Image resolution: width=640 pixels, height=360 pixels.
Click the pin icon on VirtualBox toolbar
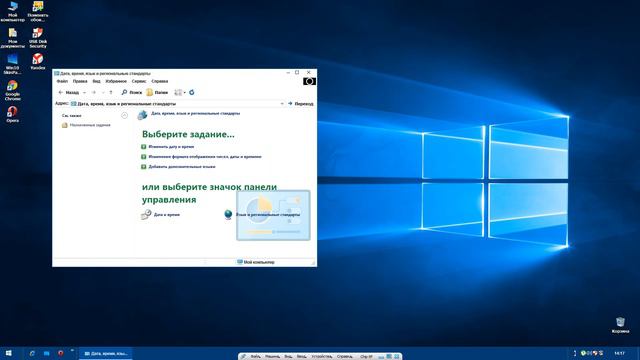tap(244, 357)
